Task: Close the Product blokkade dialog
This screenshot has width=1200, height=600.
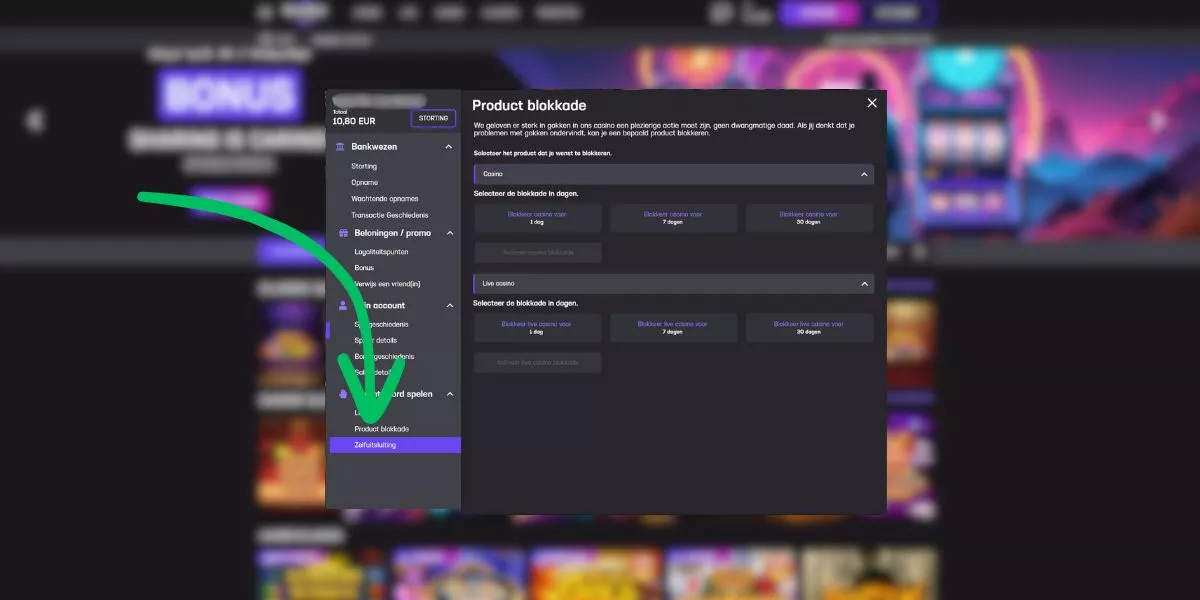Action: [x=872, y=103]
